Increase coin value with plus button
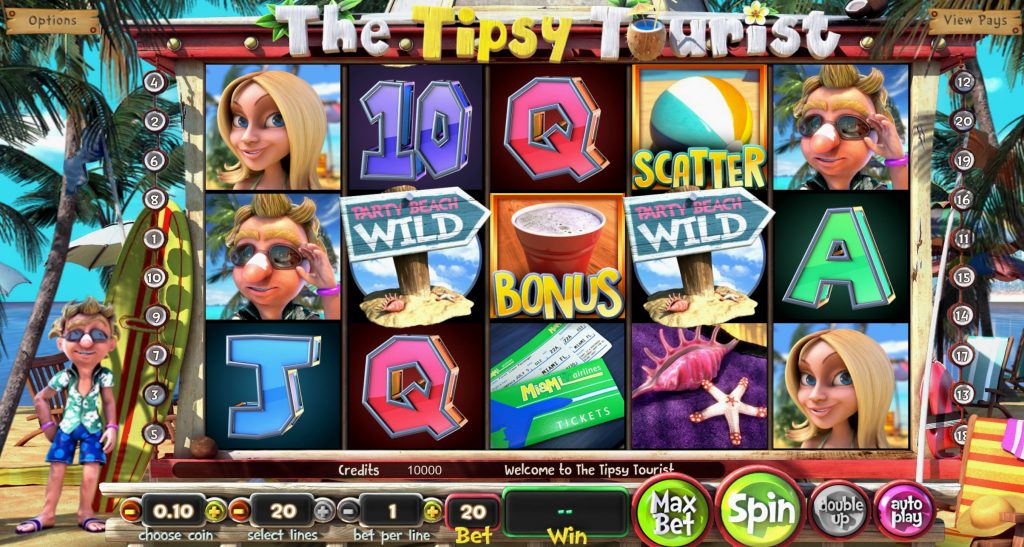The width and height of the screenshot is (1024, 547). (x=216, y=510)
